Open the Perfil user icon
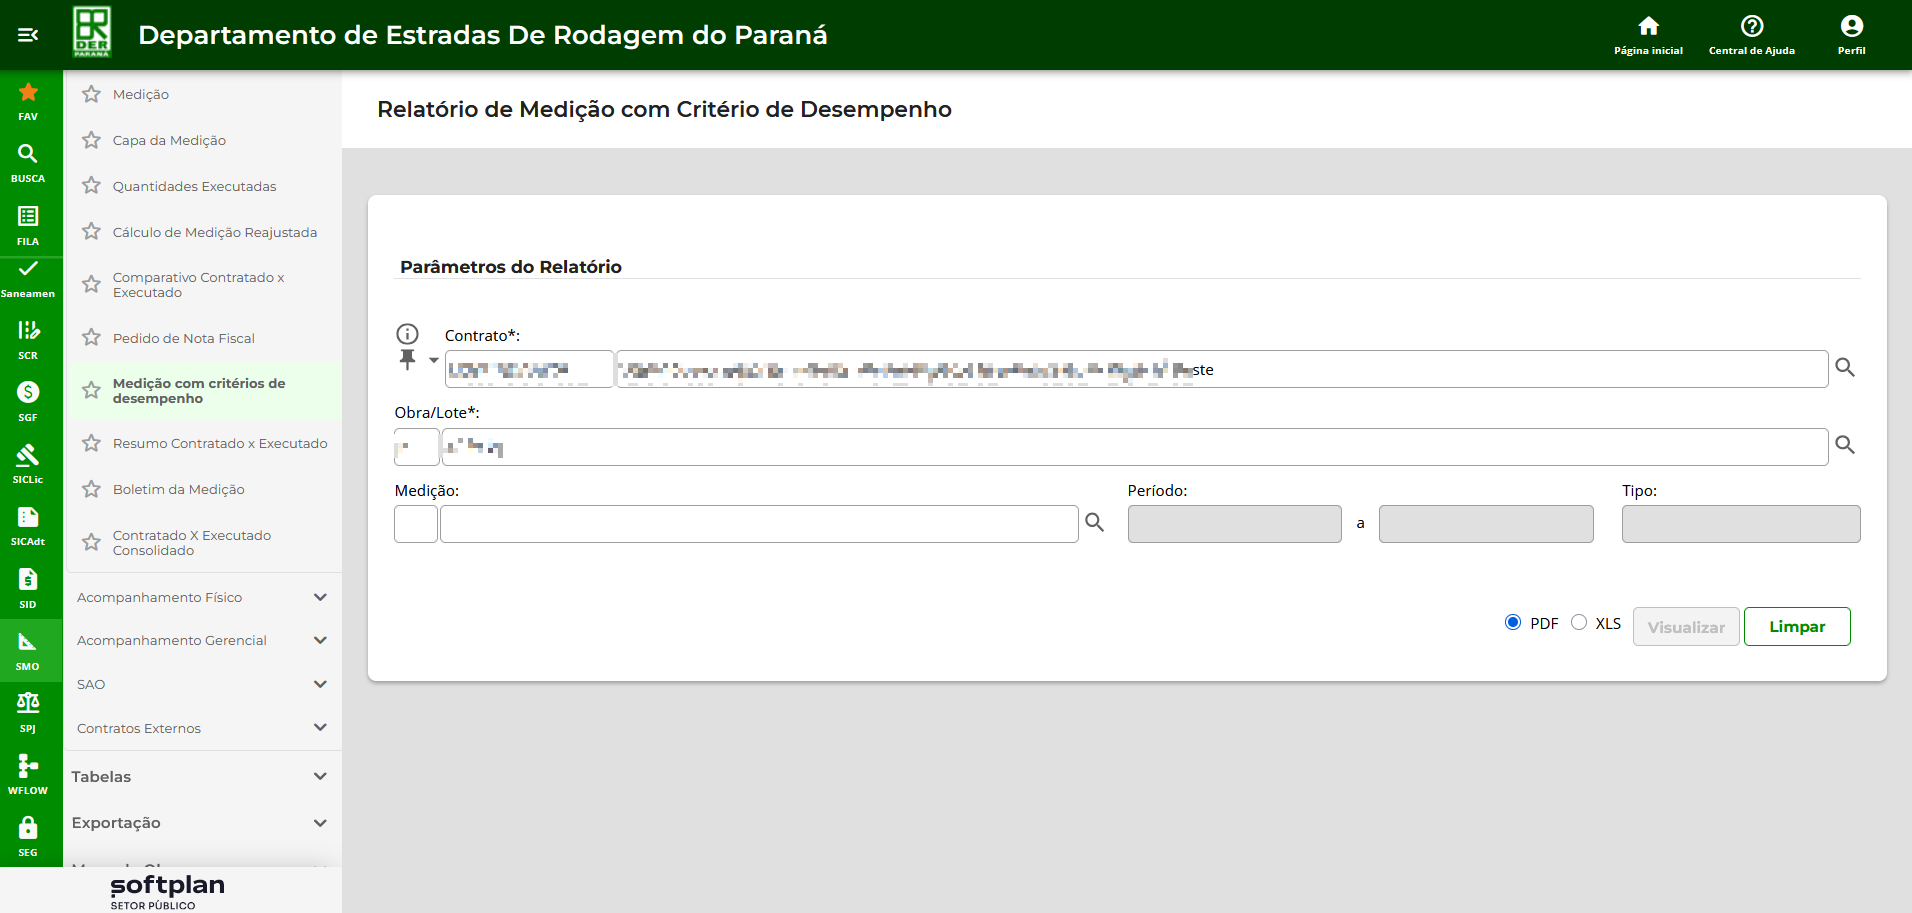The width and height of the screenshot is (1912, 913). 1851,27
